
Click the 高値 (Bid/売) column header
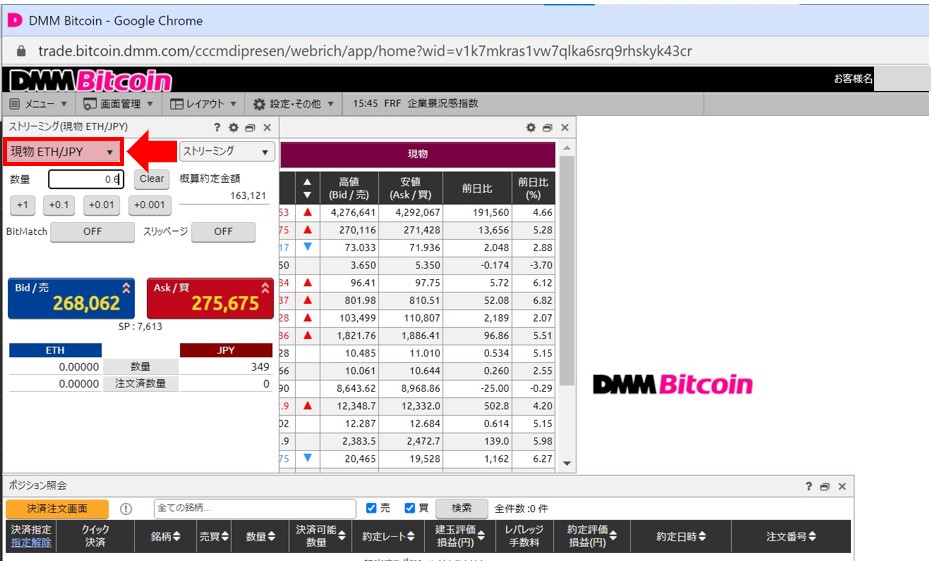[349, 188]
